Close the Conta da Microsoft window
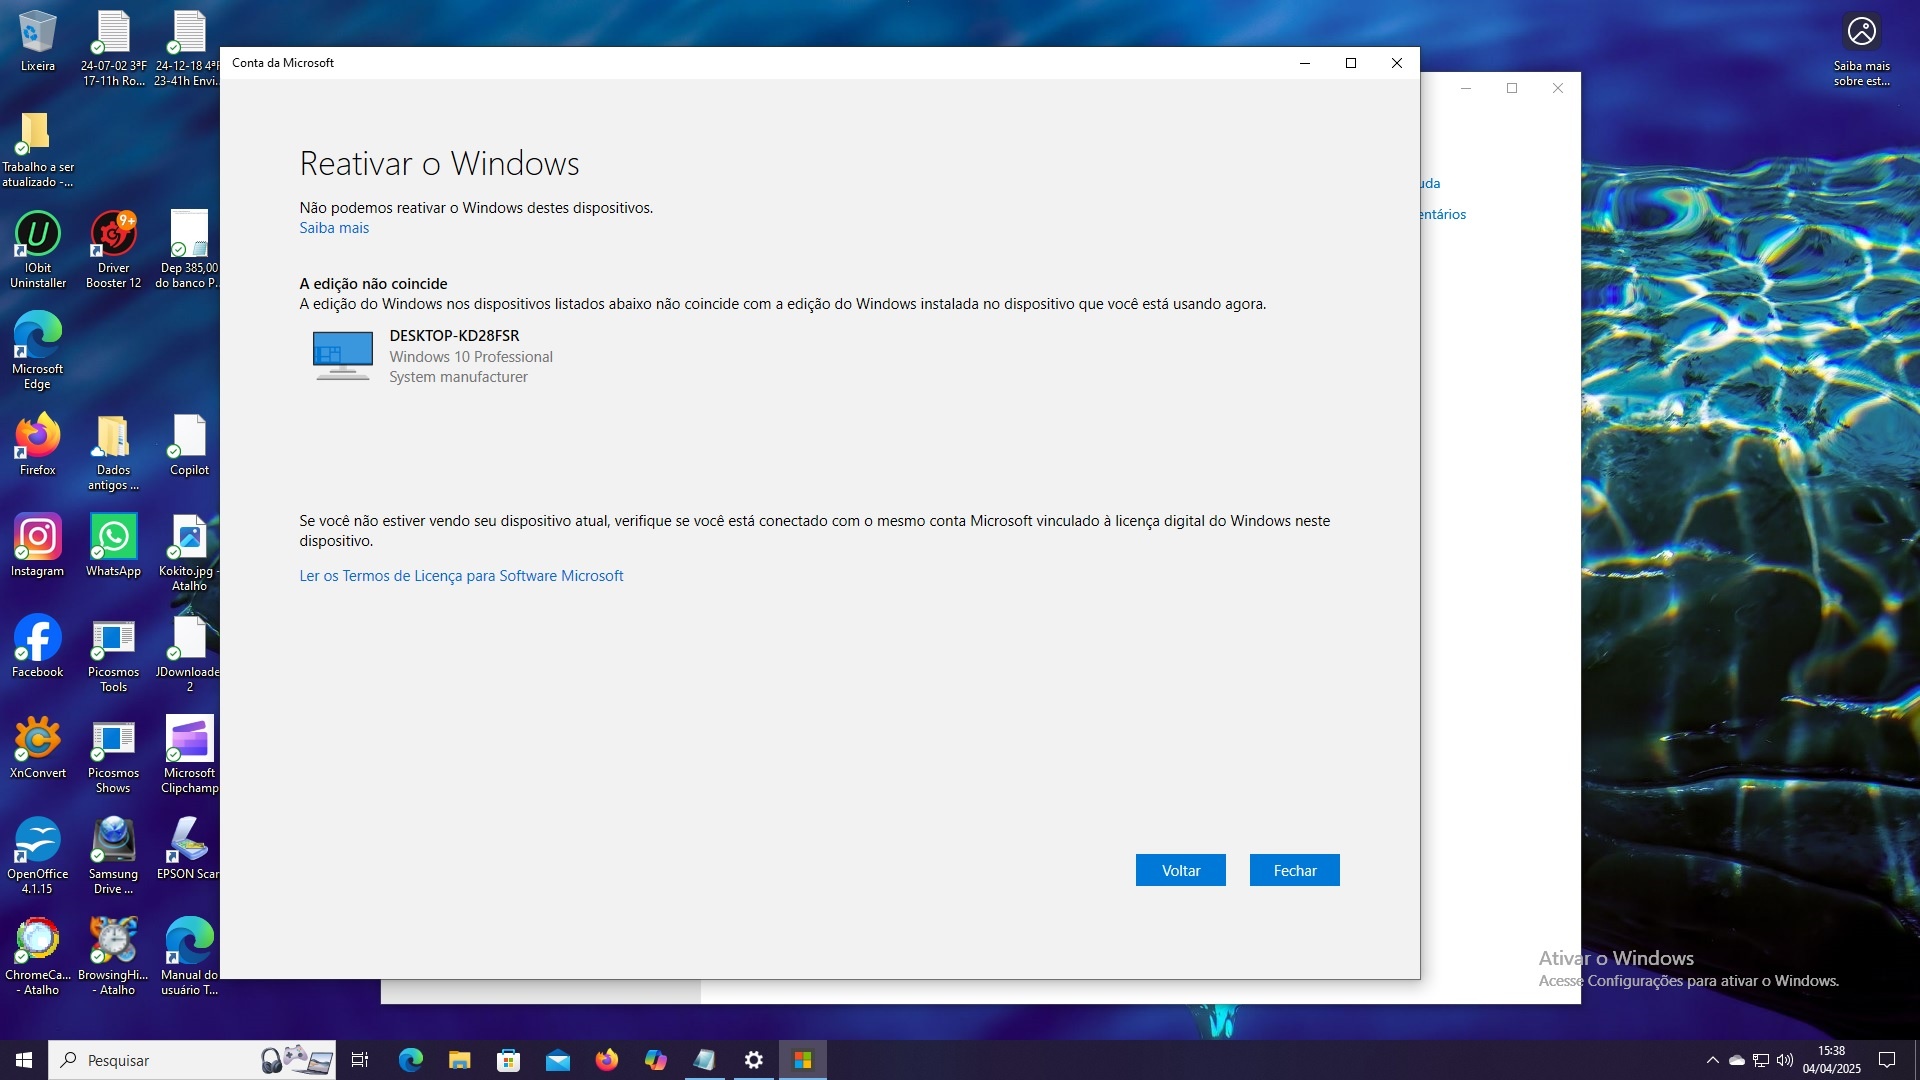1920x1080 pixels. point(1397,63)
